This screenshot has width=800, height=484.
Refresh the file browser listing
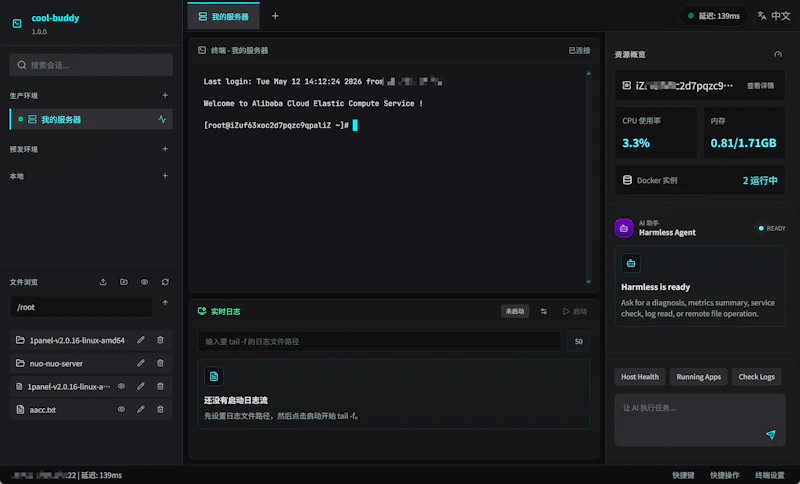click(x=165, y=282)
